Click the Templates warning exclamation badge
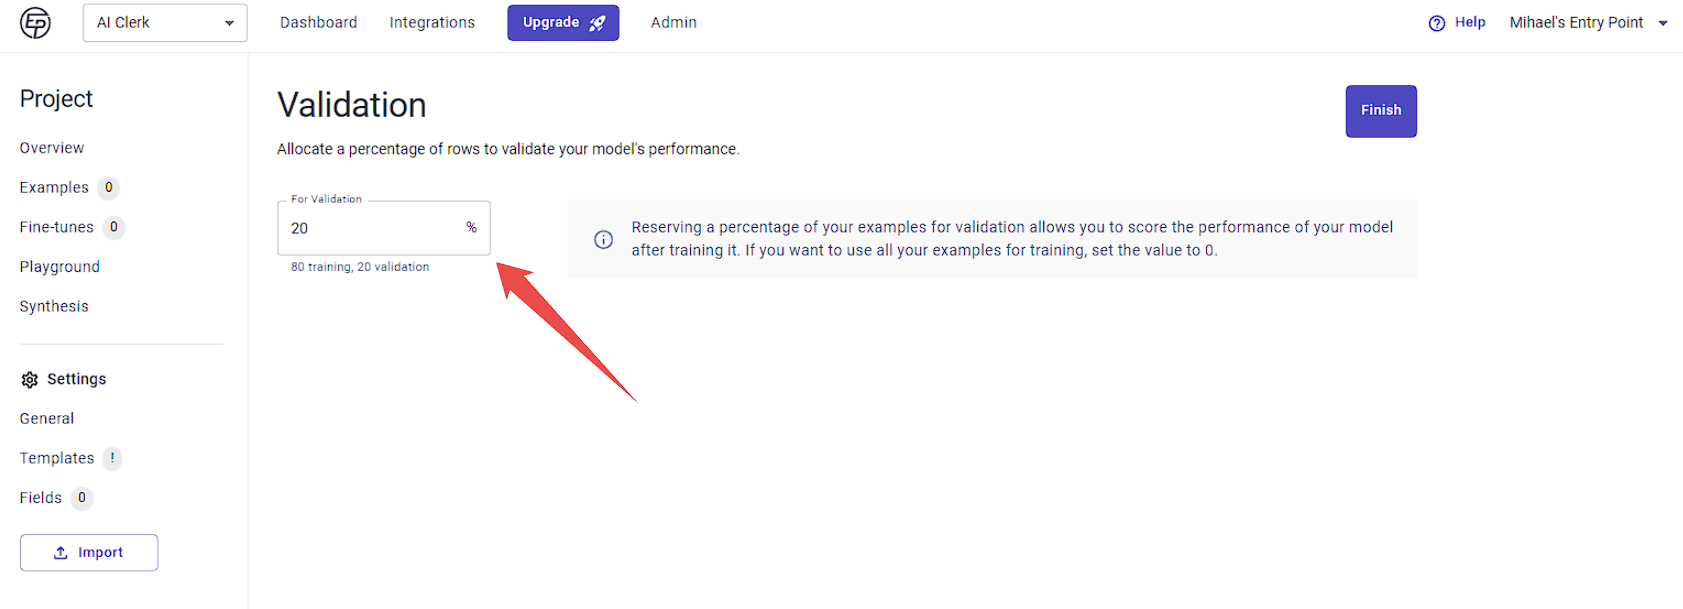The image size is (1683, 609). tap(112, 458)
